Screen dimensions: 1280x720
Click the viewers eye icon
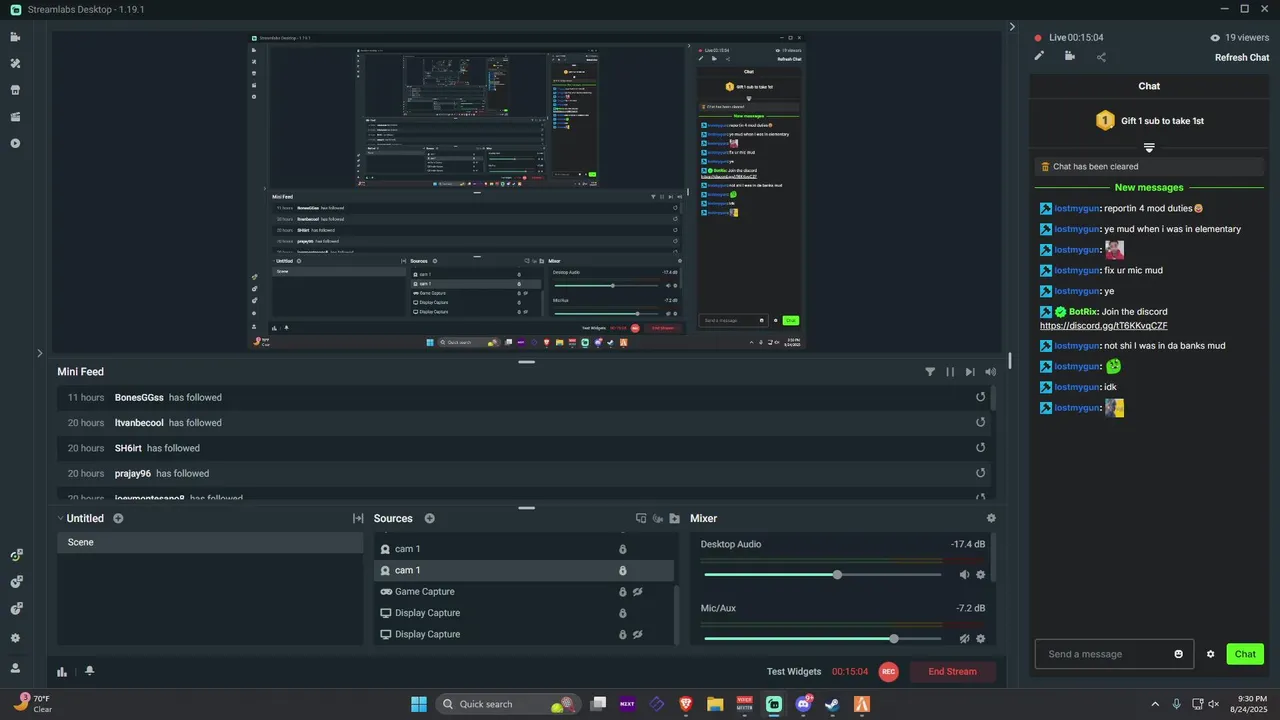1215,37
